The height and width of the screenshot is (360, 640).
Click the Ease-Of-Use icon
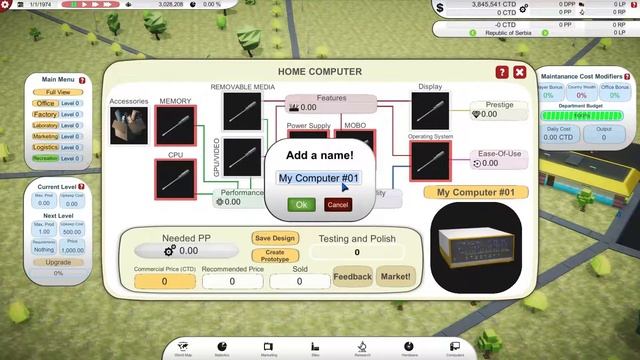tap(477, 164)
